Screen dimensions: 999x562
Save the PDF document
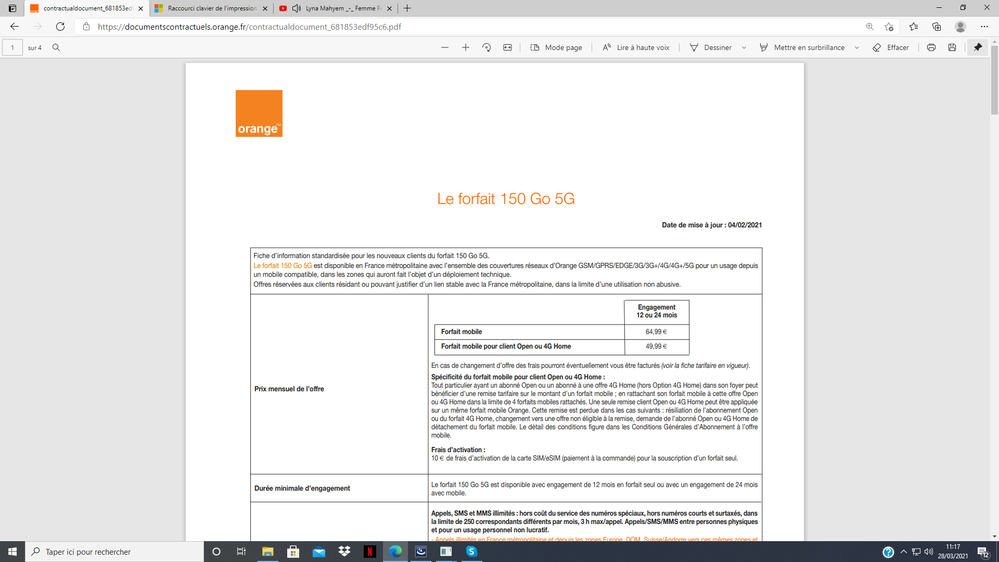pyautogui.click(x=952, y=47)
